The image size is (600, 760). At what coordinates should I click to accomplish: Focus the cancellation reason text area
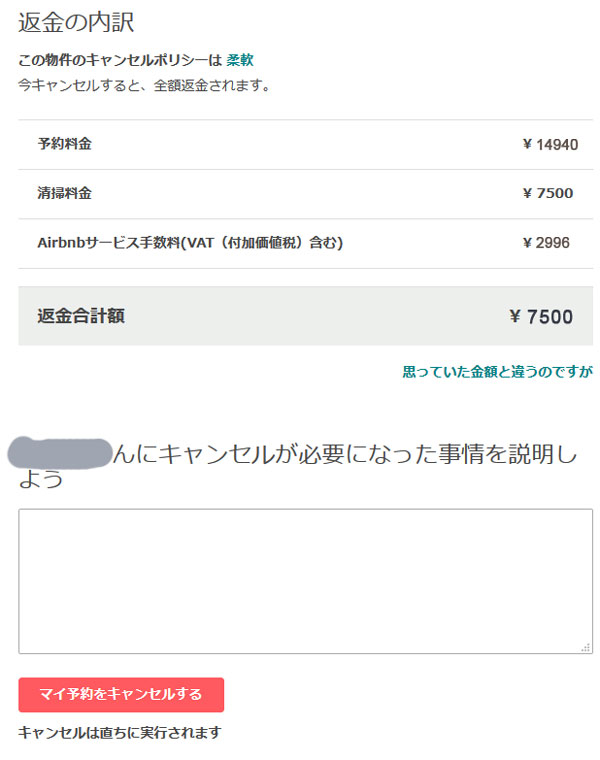[x=305, y=581]
